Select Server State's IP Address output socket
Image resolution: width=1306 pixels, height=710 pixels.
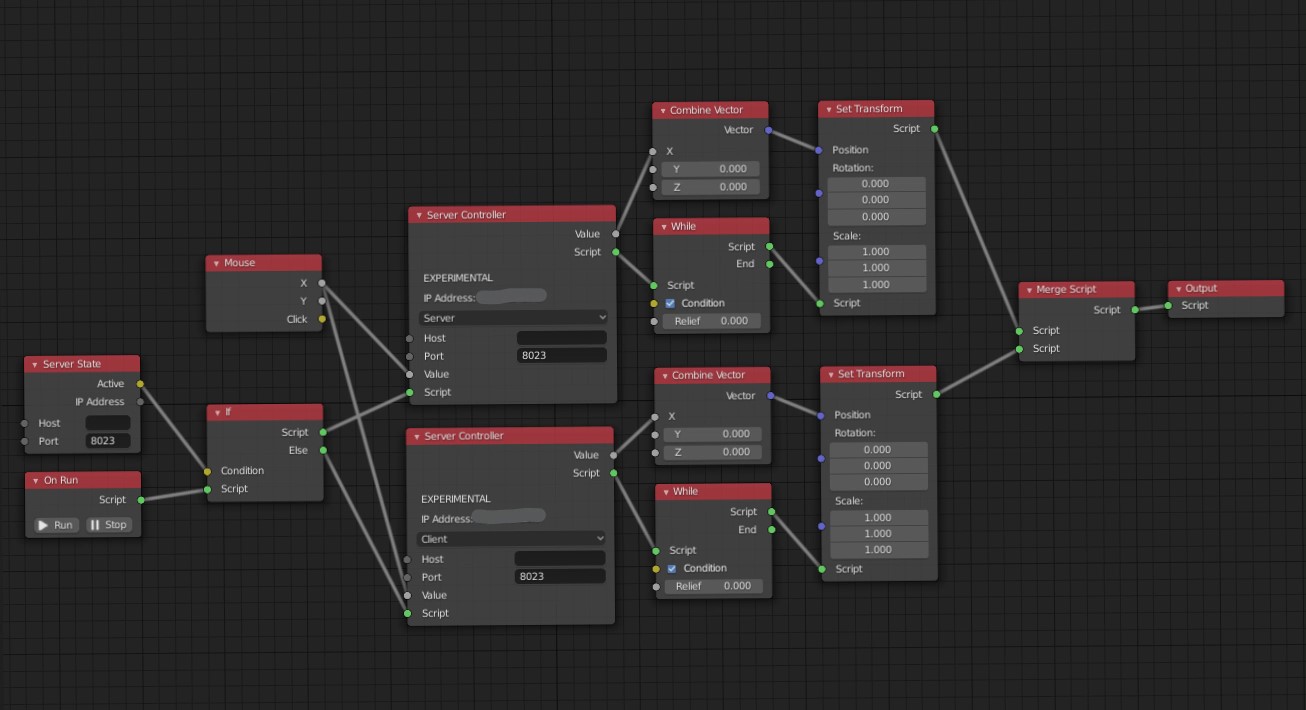[x=140, y=402]
